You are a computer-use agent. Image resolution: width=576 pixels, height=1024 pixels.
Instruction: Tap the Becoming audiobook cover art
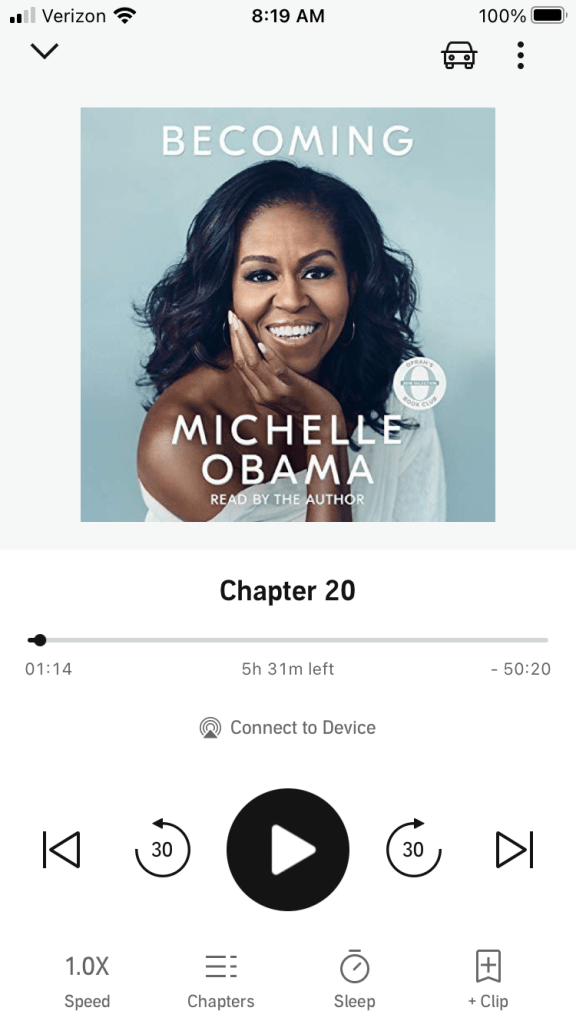(287, 314)
